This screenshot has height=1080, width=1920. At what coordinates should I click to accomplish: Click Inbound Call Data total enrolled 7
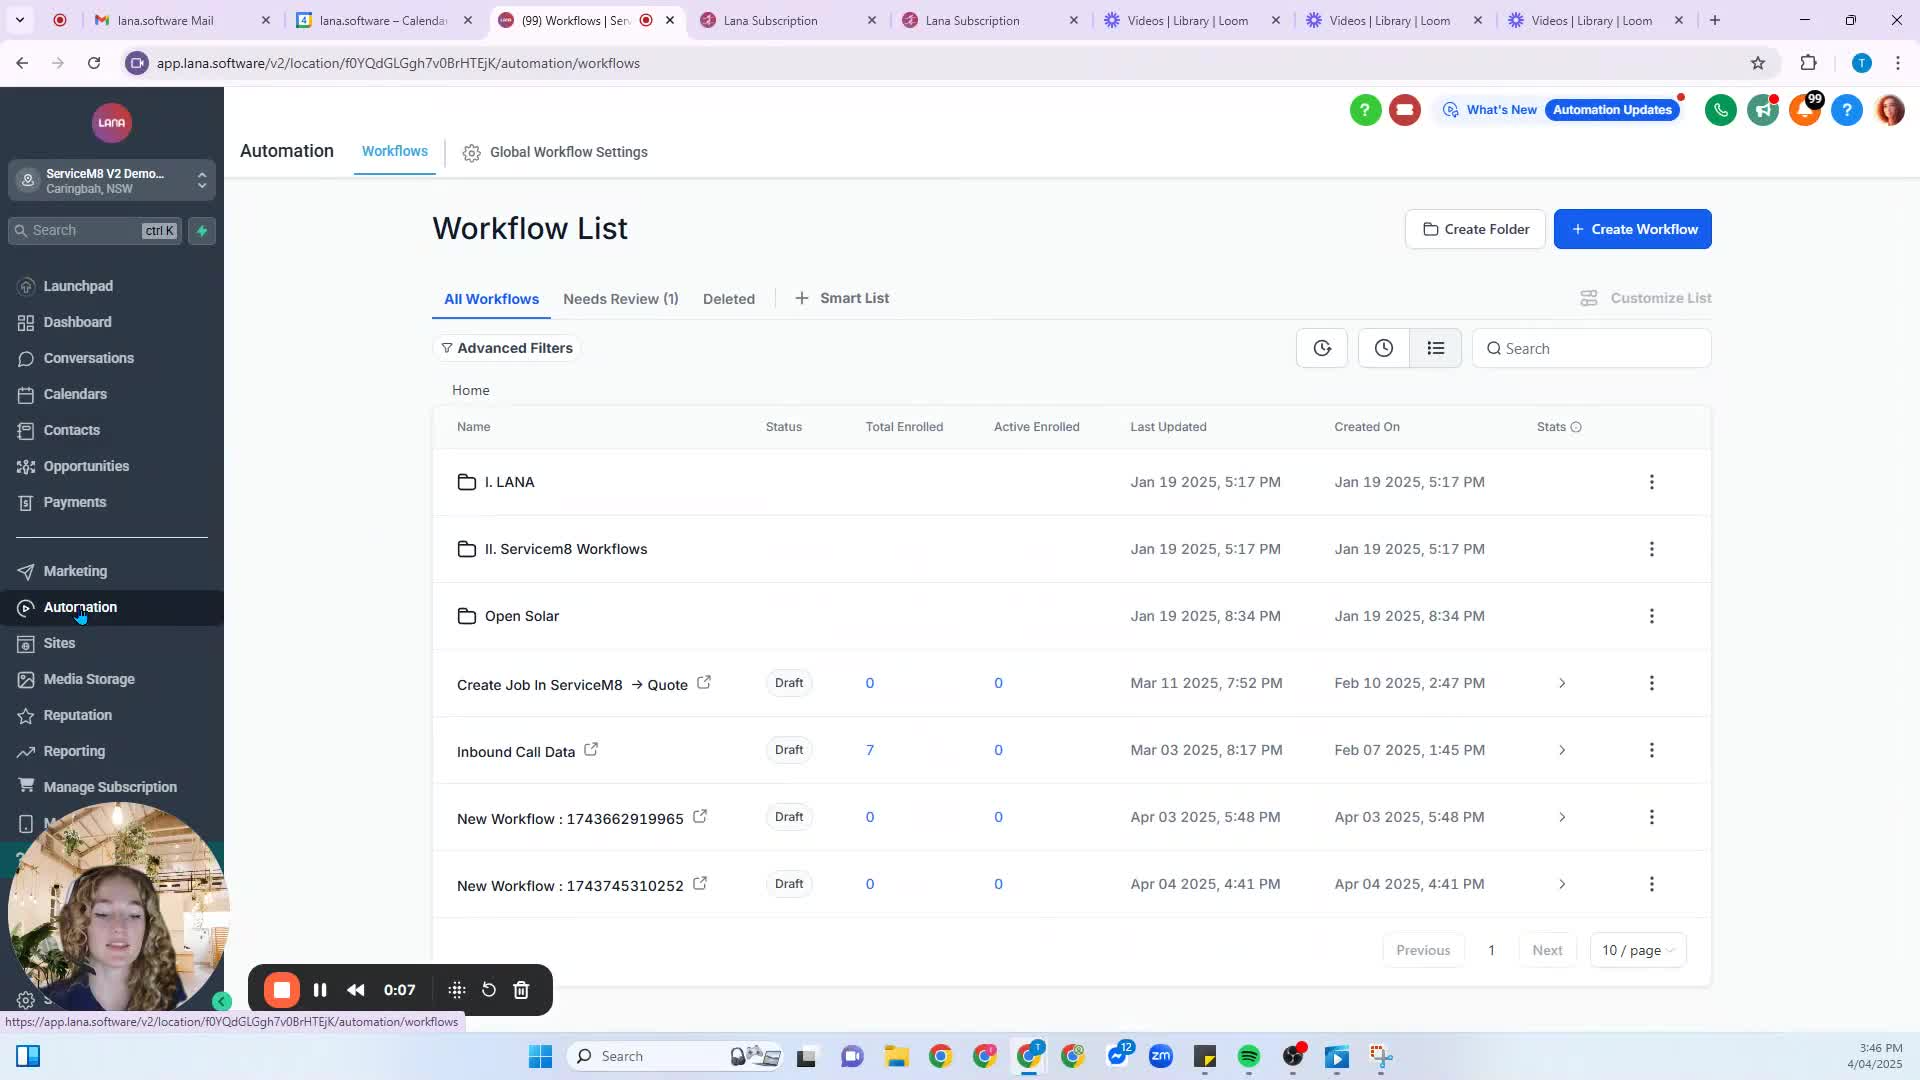pos(870,750)
